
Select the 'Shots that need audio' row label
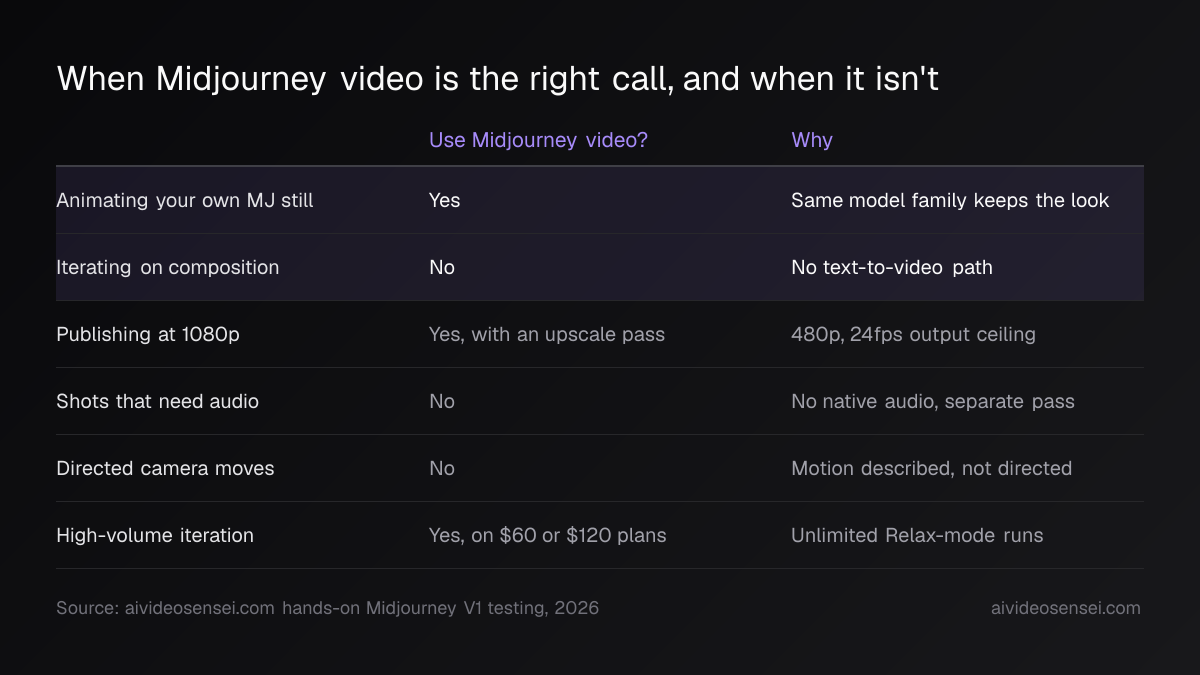click(157, 401)
